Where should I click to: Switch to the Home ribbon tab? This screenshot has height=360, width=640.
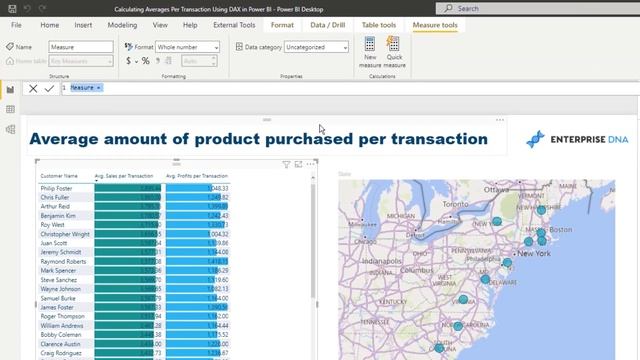click(x=50, y=25)
